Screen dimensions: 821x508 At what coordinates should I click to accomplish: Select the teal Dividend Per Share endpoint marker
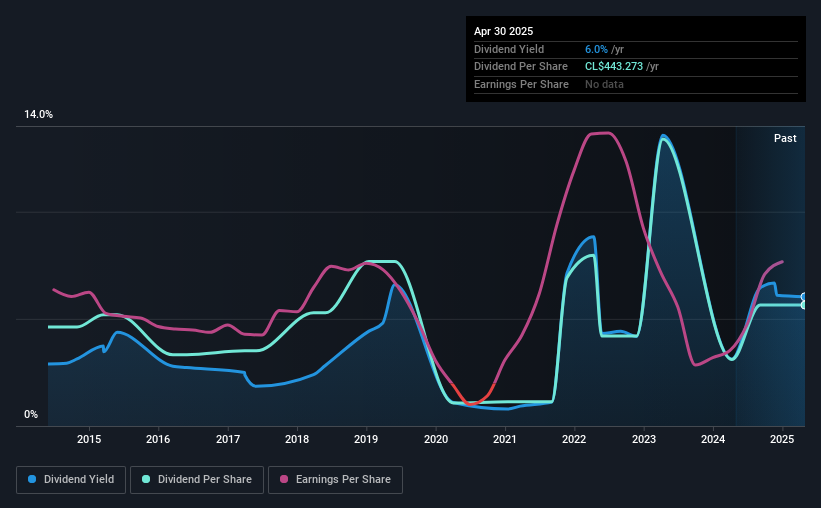coord(804,305)
